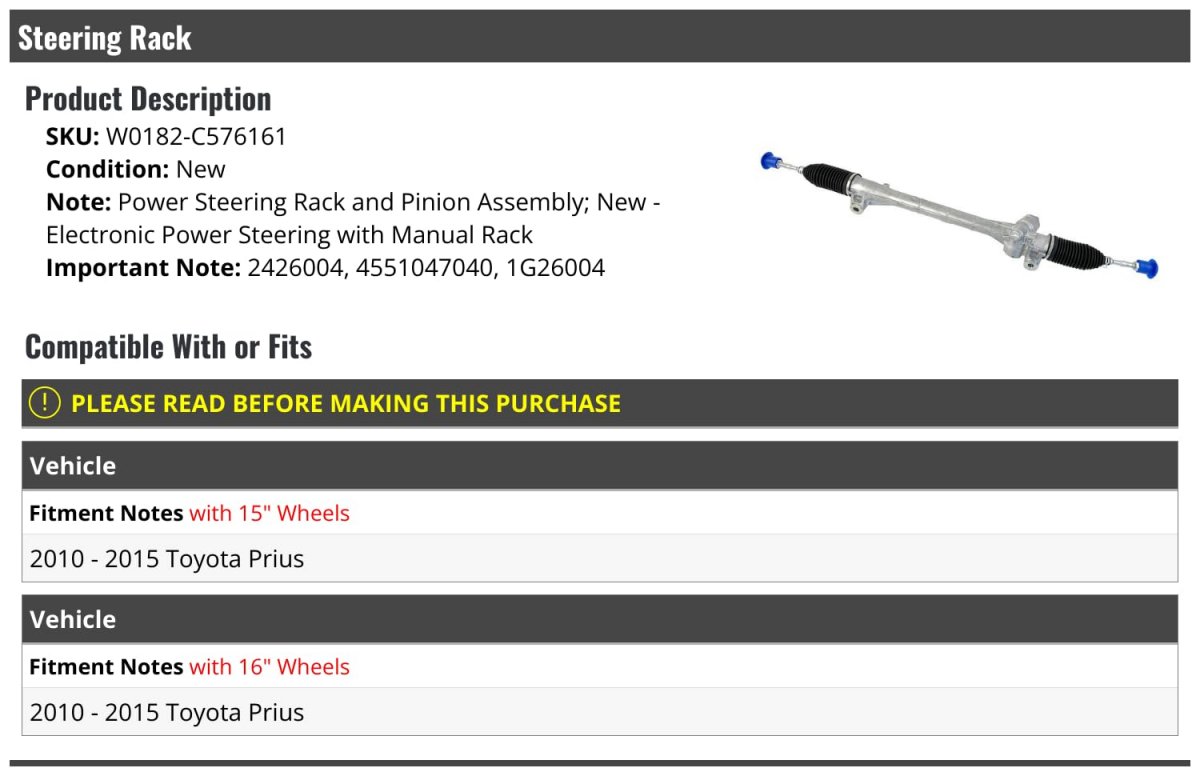Image resolution: width=1200 pixels, height=776 pixels.
Task: Click the Note about Power Steering Rack
Action: click(353, 218)
